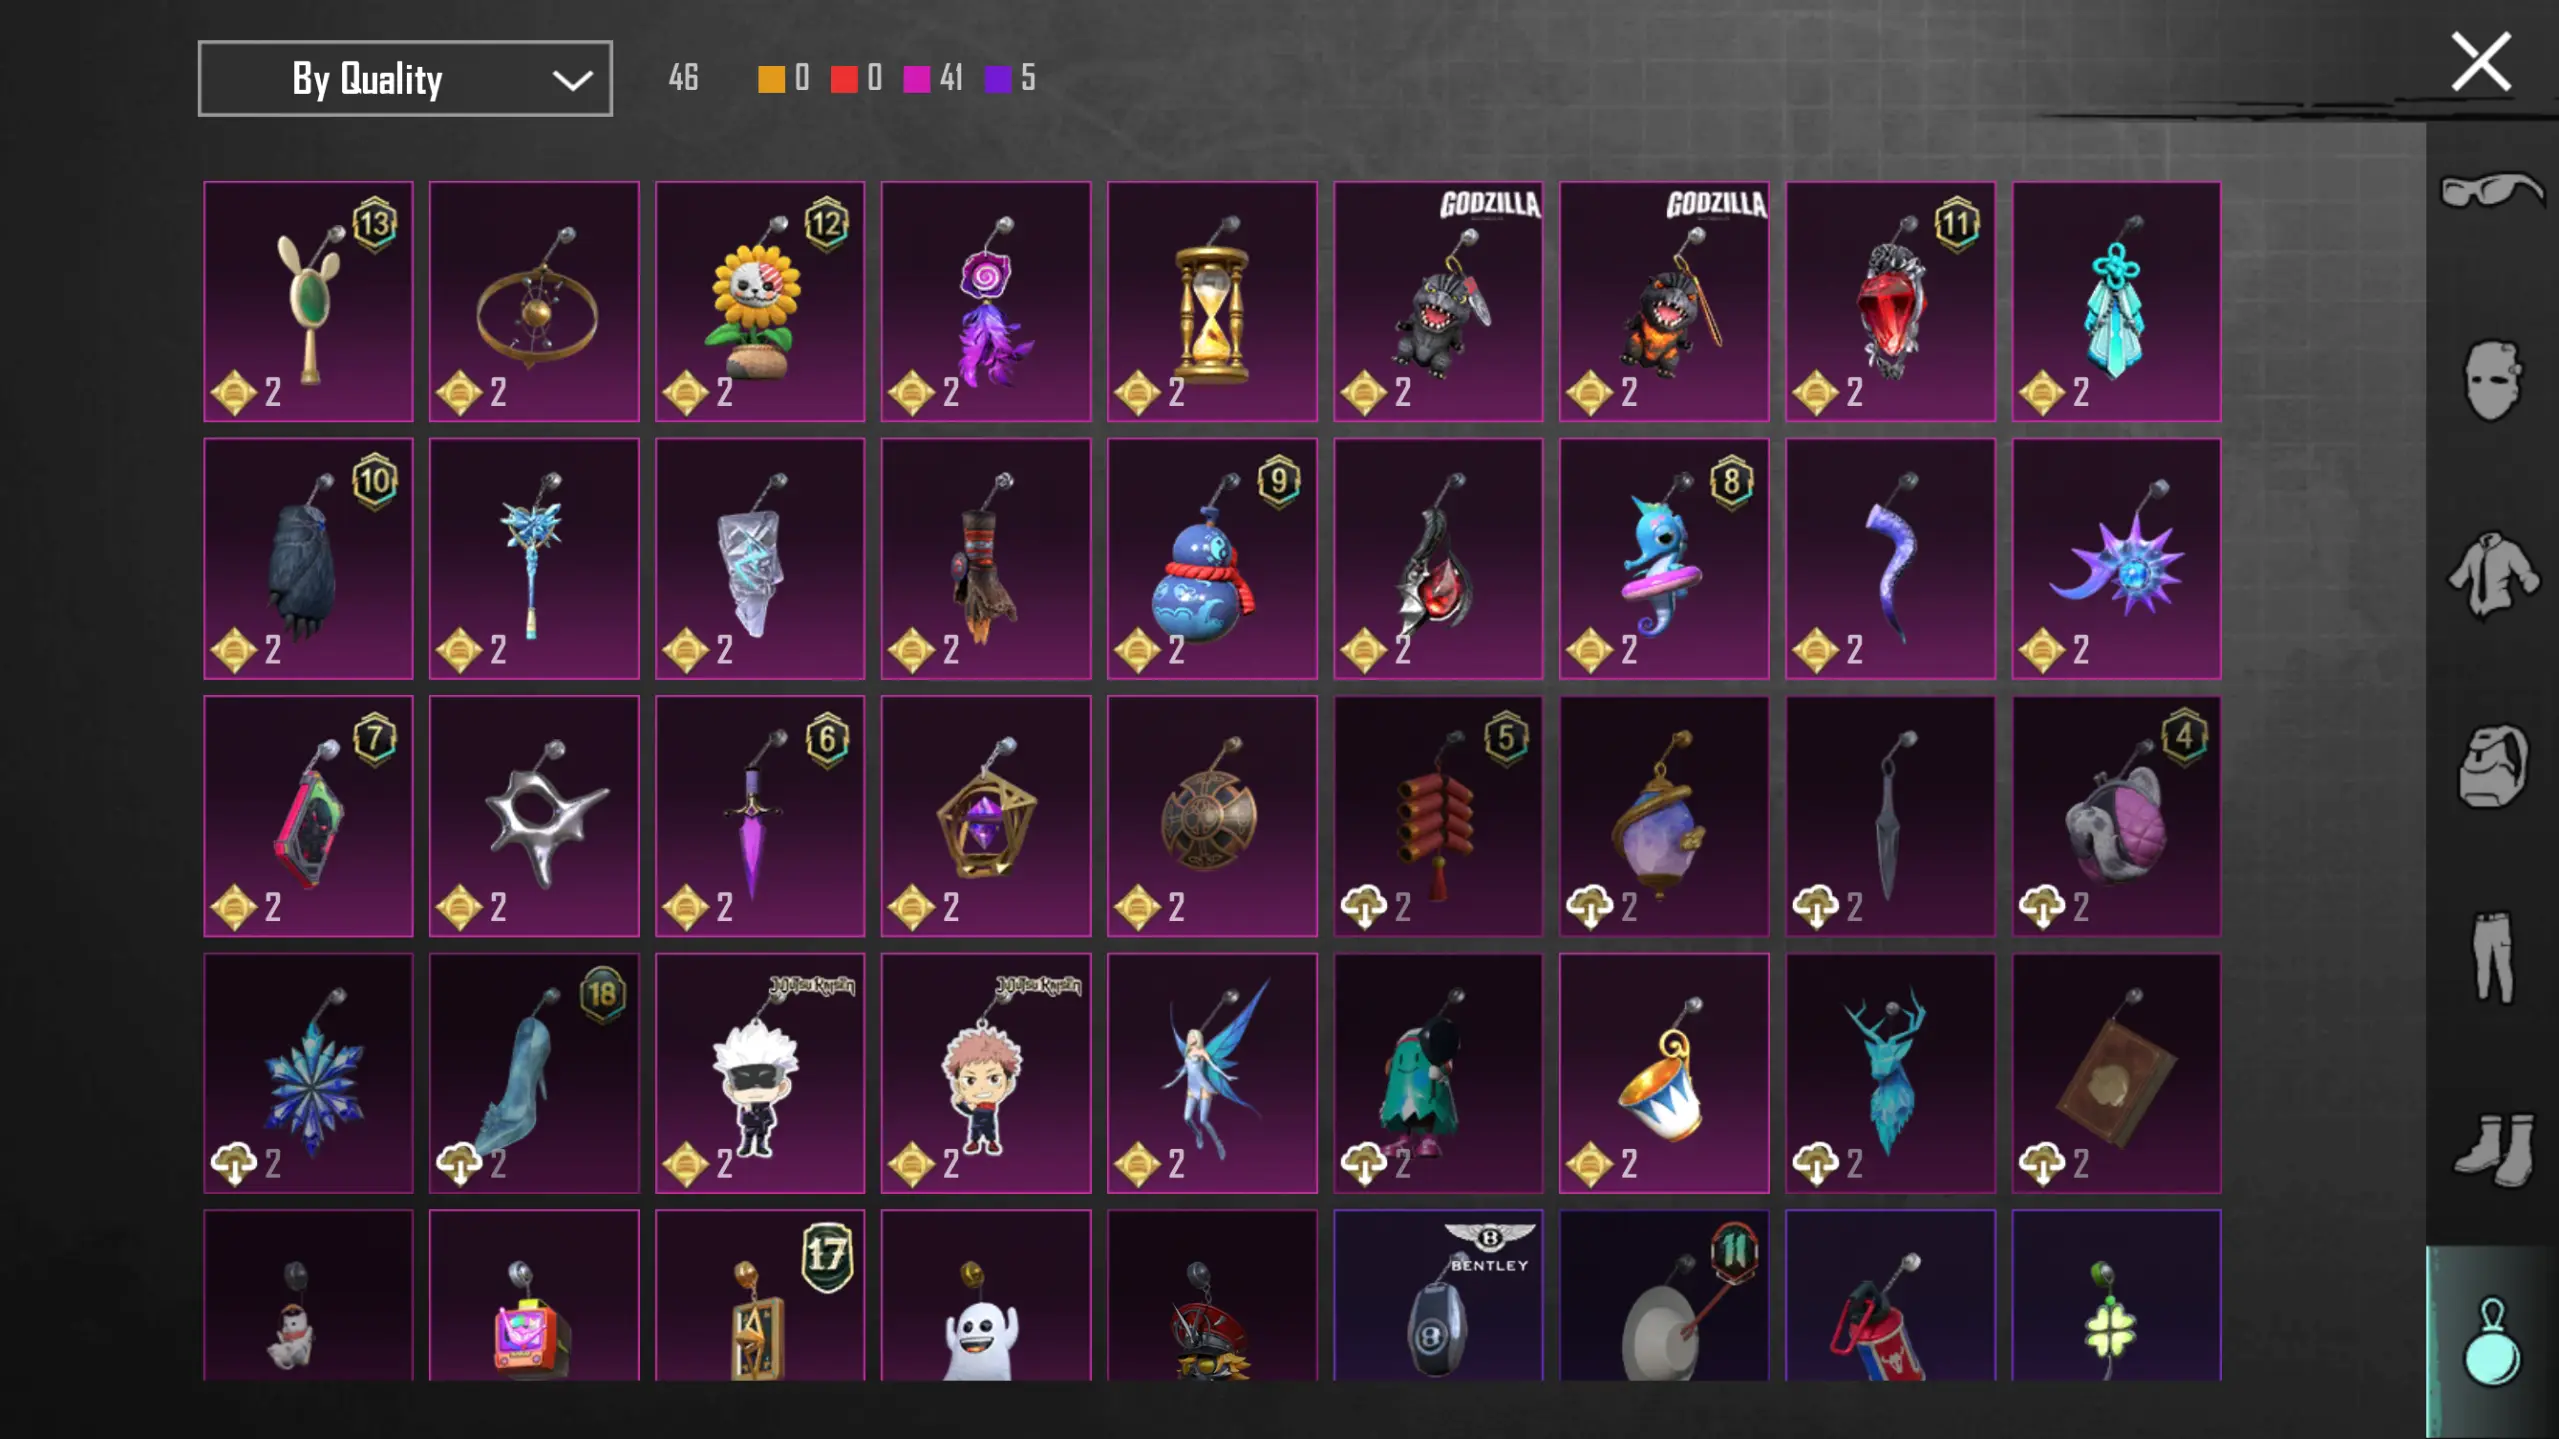This screenshot has height=1439, width=2559.
Task: Click the orange quality color square
Action: click(771, 79)
